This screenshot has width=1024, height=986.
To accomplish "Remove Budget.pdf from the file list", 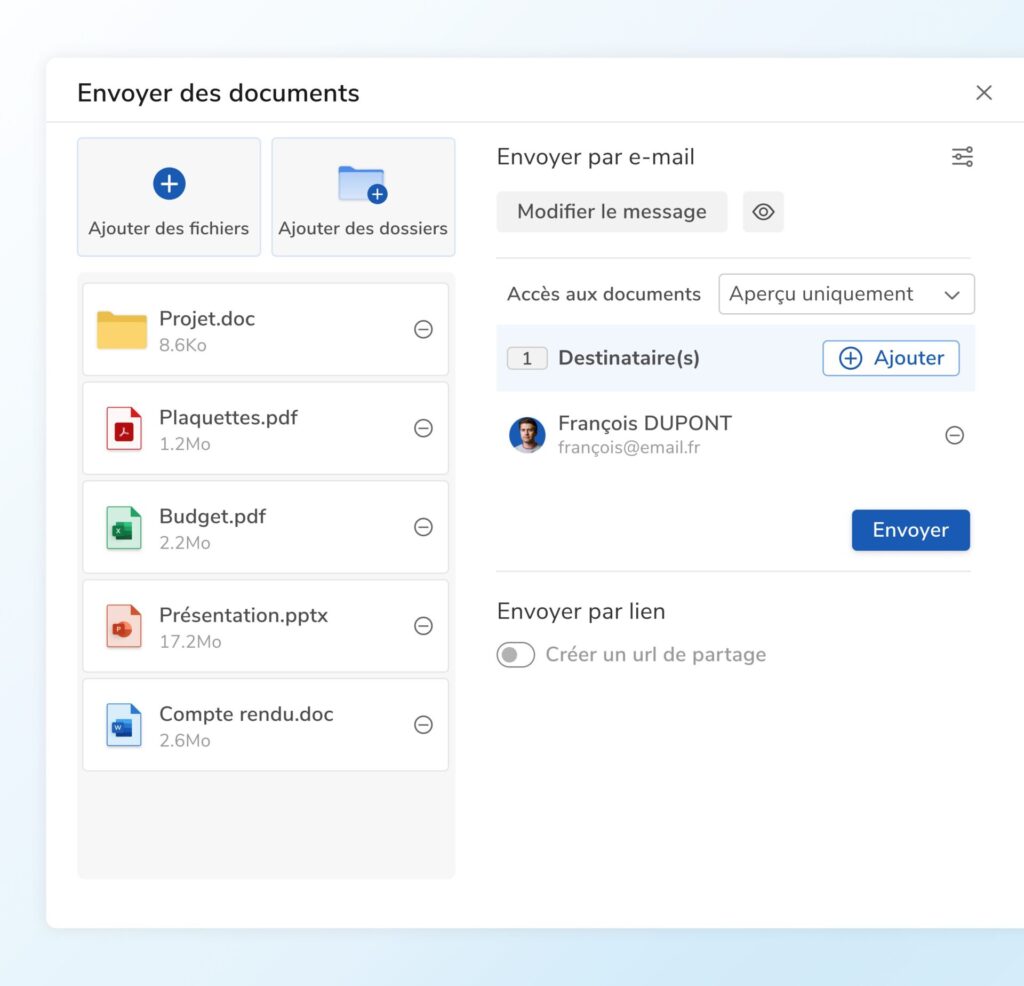I will pos(423,527).
